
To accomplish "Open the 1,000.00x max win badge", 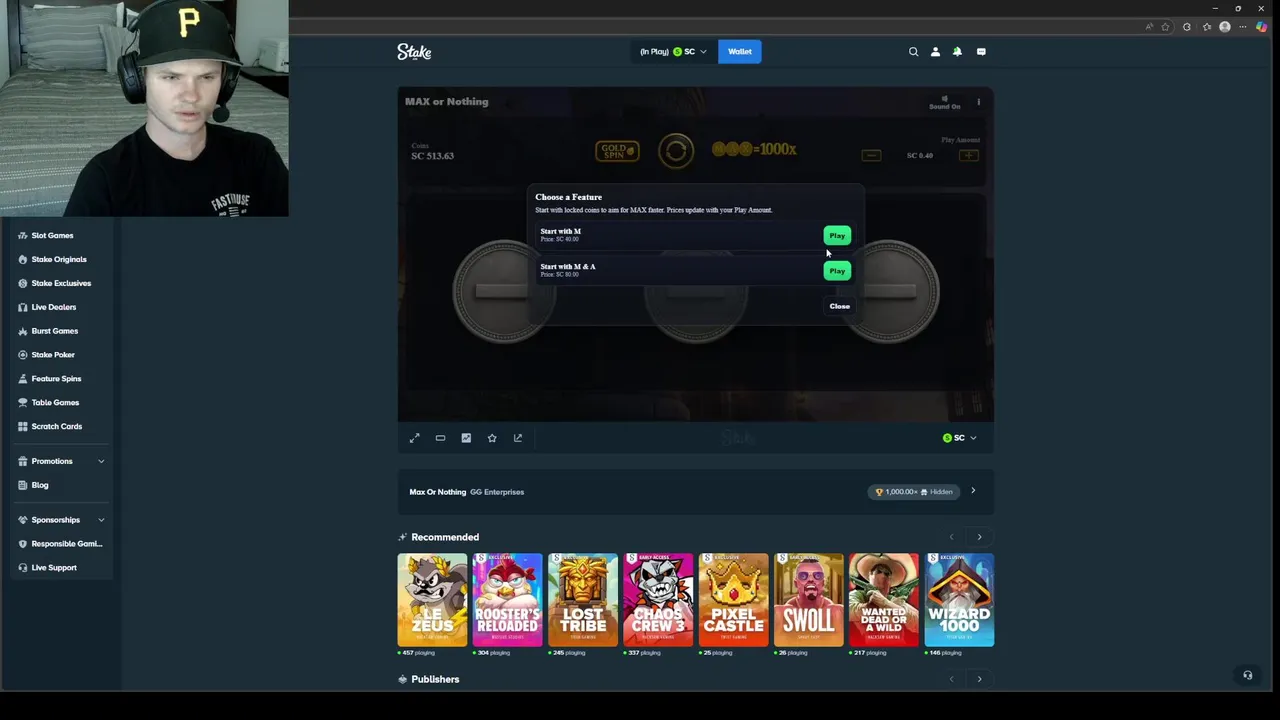I will click(x=914, y=492).
